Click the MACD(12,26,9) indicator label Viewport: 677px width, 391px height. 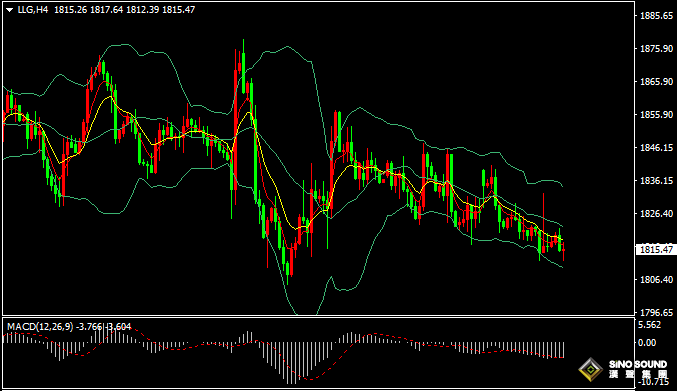click(x=40, y=327)
